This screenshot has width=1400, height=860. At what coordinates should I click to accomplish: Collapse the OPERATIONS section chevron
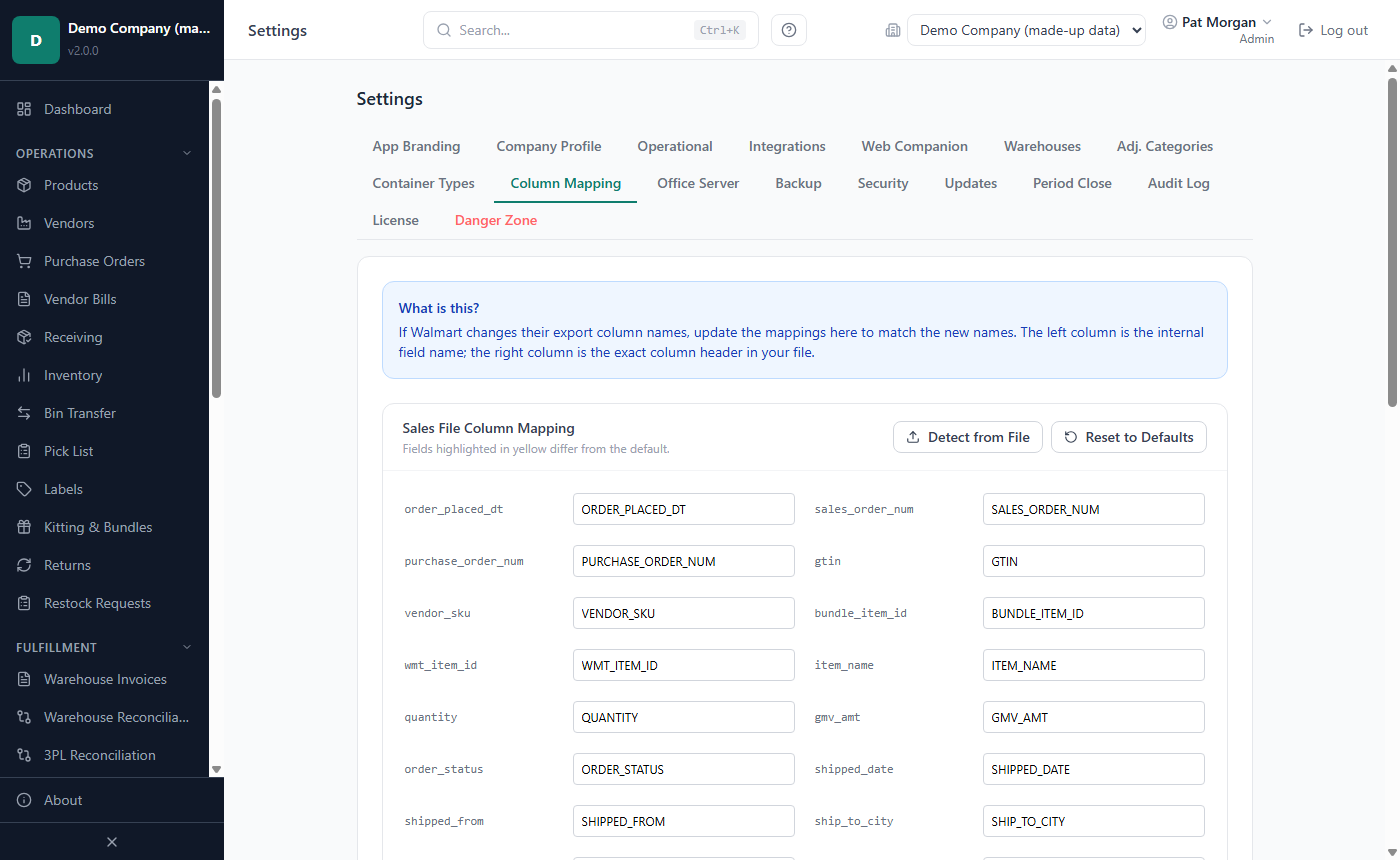(x=186, y=153)
